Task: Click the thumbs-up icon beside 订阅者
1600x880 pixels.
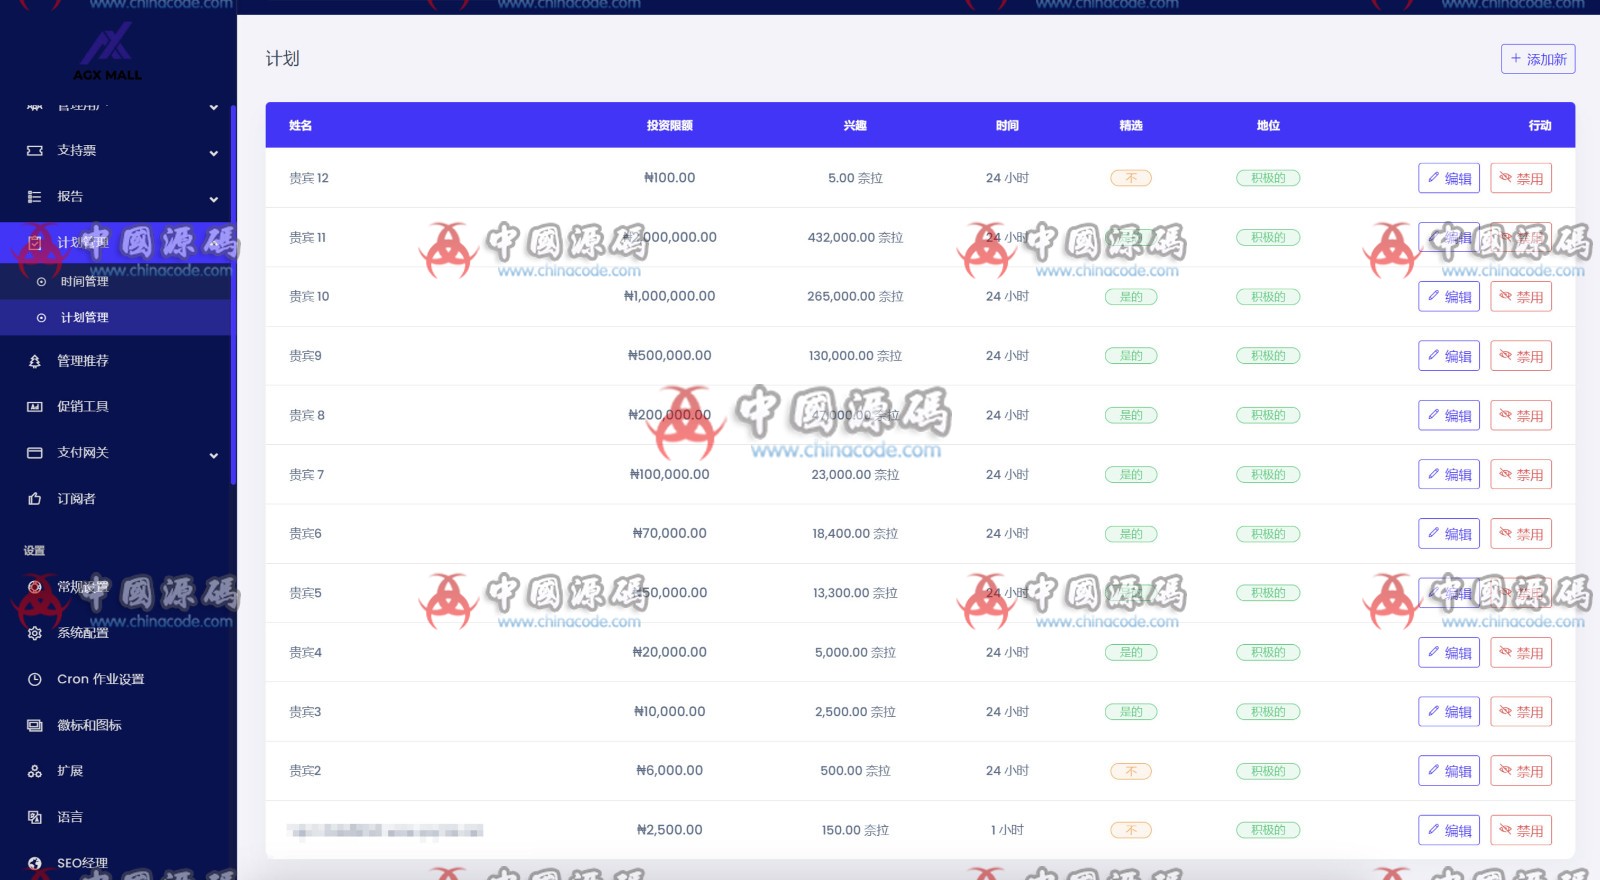Action: pyautogui.click(x=35, y=499)
